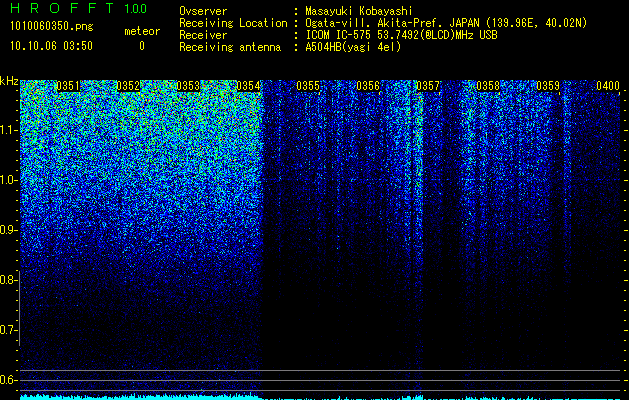Click the 1.0 kHz axis label

8,180
